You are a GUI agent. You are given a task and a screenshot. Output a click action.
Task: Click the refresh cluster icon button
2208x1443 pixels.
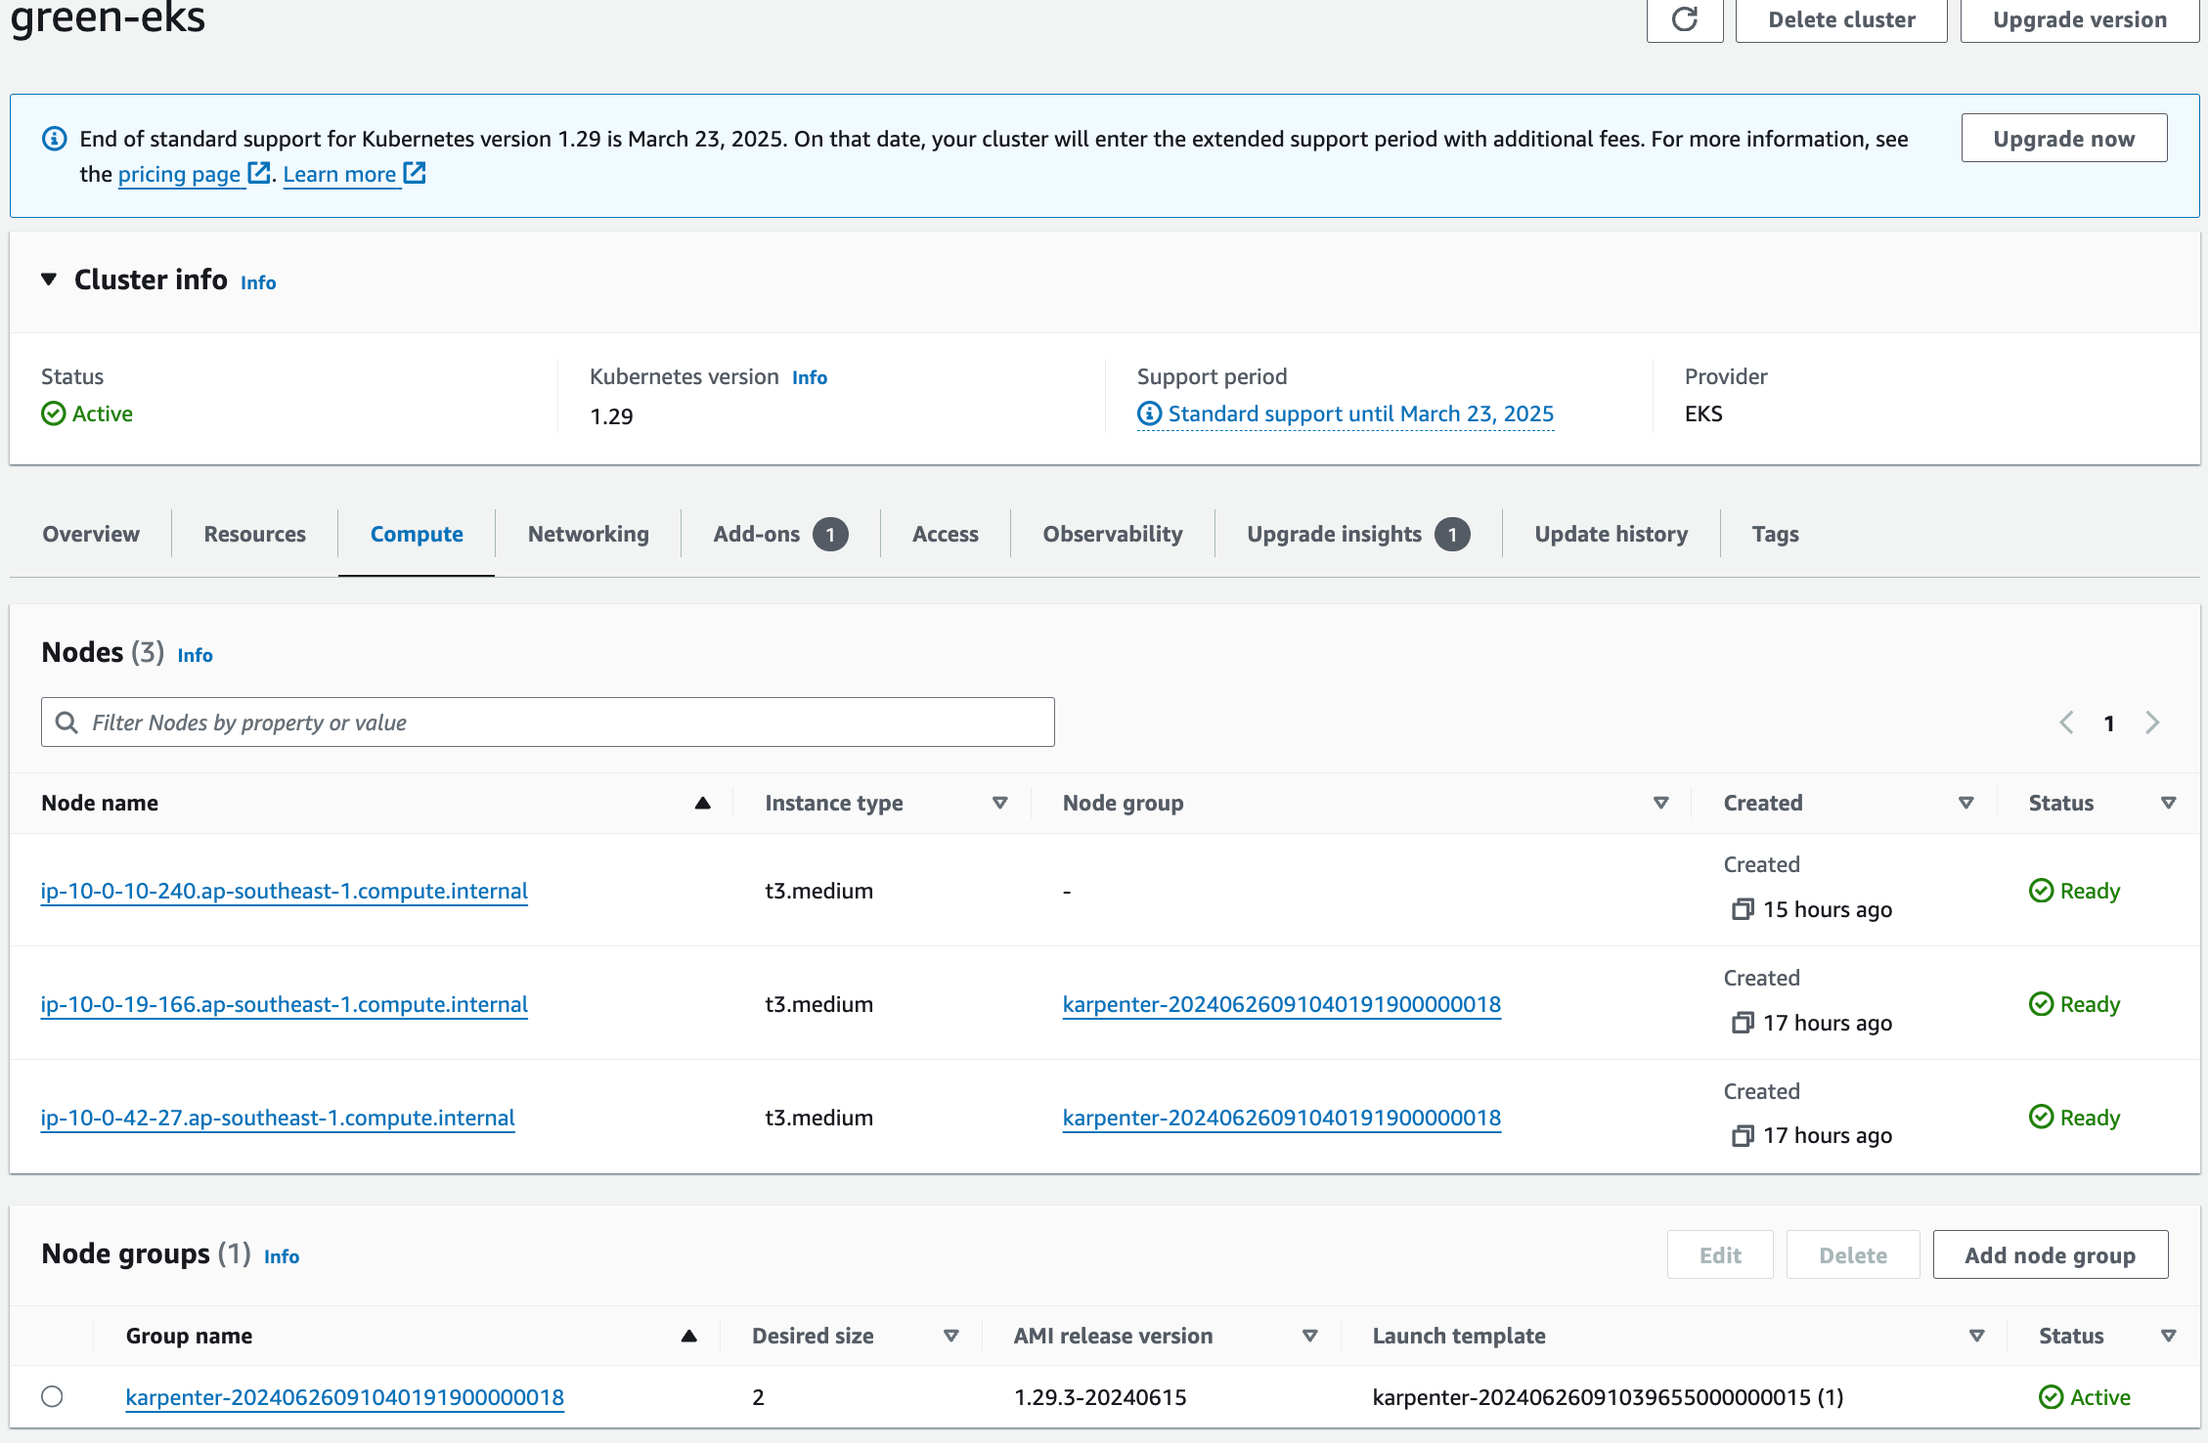(x=1684, y=19)
